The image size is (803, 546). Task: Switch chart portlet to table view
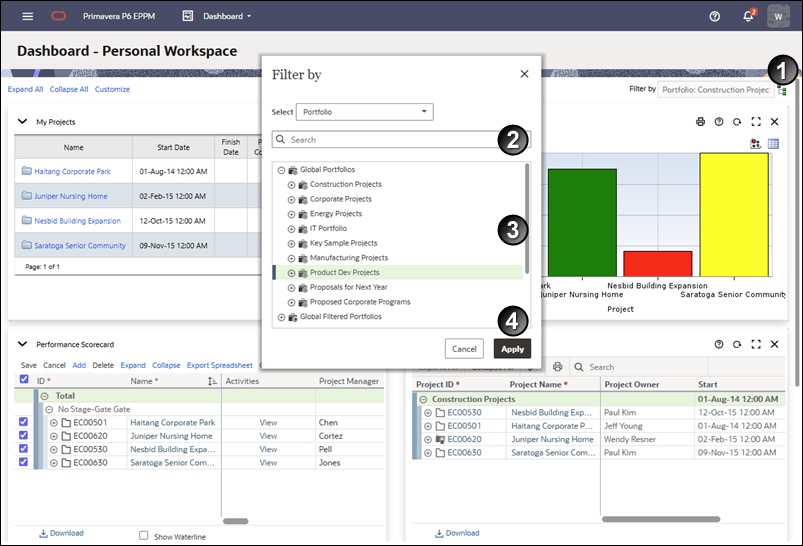(x=773, y=144)
